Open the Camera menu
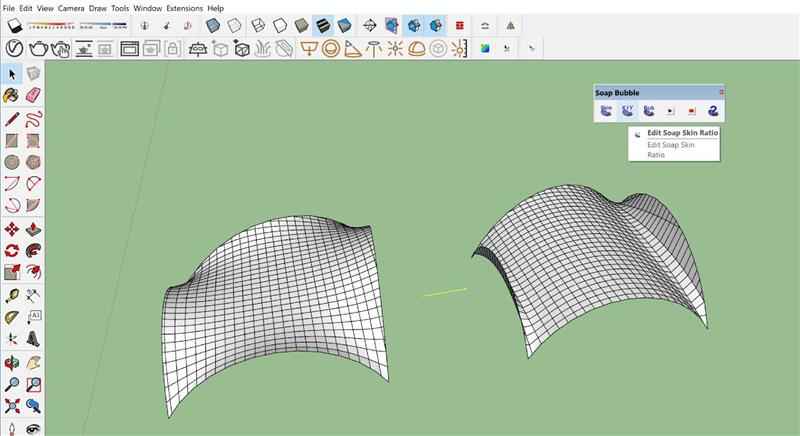This screenshot has width=800, height=436. (71, 8)
